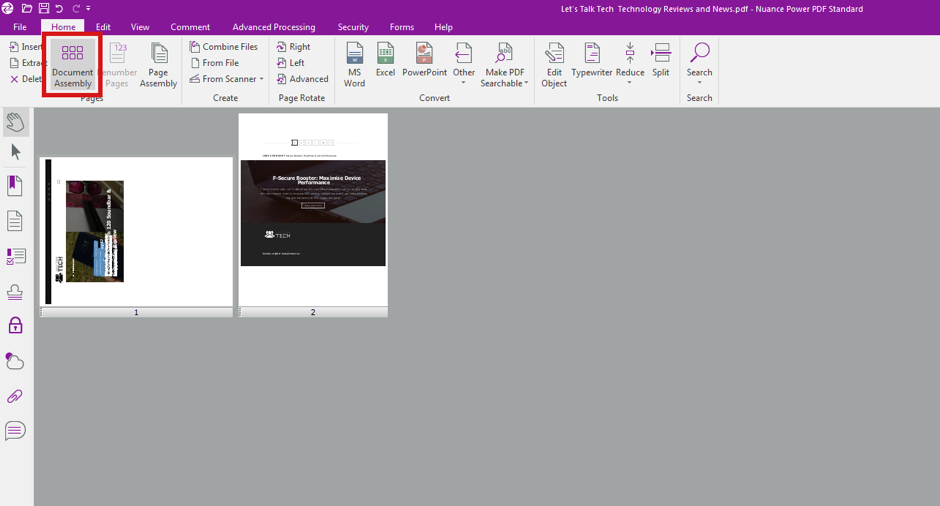
Task: Convert document to Excel
Action: pyautogui.click(x=385, y=60)
